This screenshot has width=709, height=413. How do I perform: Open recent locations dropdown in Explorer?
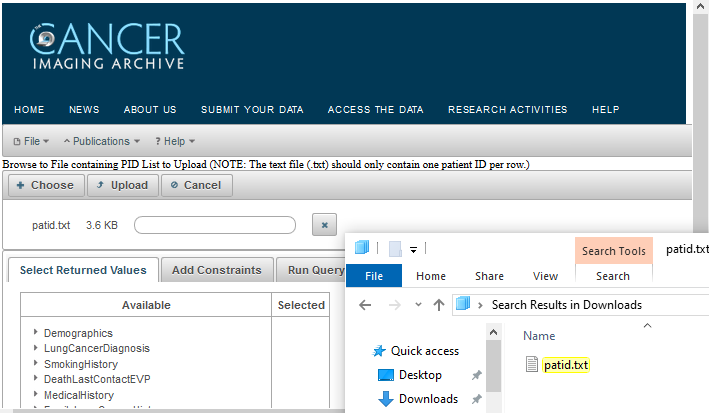tap(418, 304)
